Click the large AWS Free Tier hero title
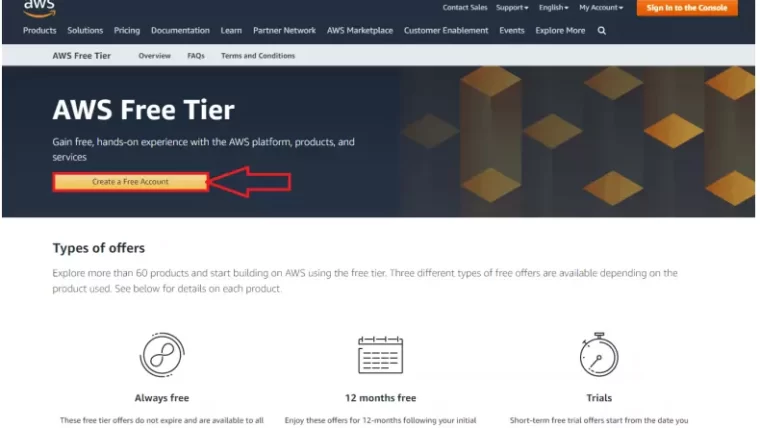 tap(143, 110)
